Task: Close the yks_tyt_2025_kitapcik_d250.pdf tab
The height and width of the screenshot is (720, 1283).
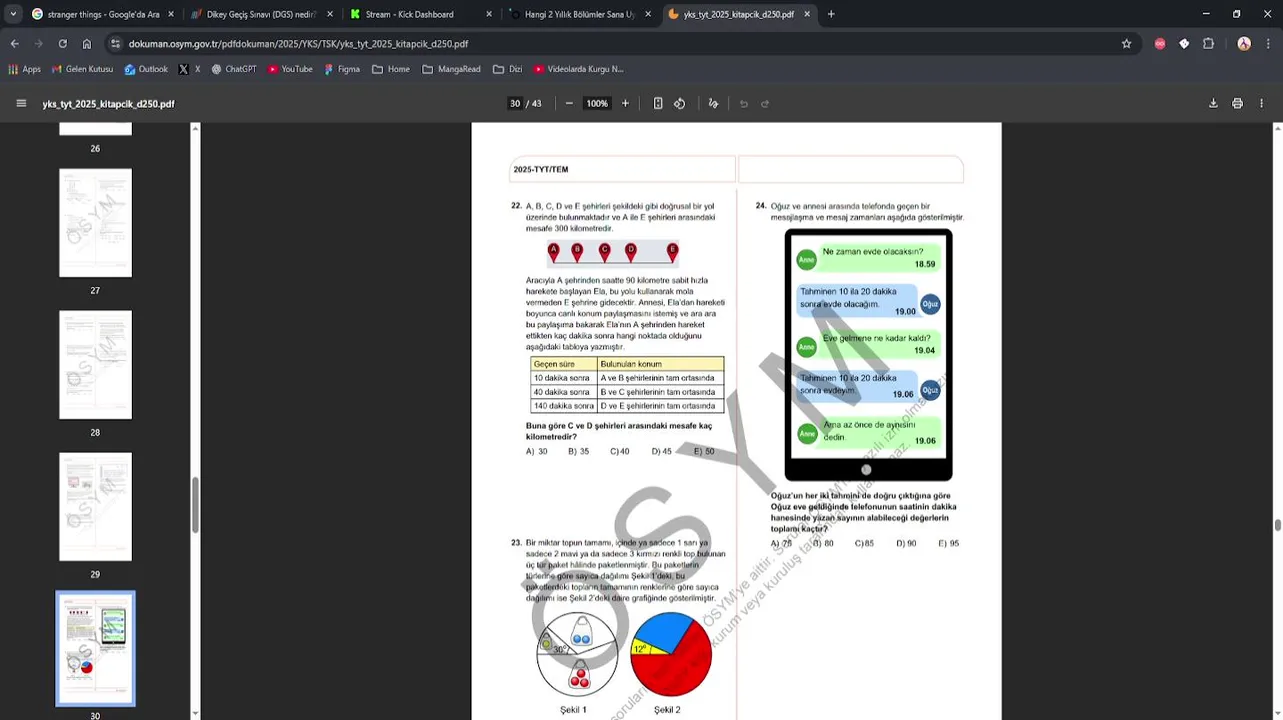Action: (807, 14)
